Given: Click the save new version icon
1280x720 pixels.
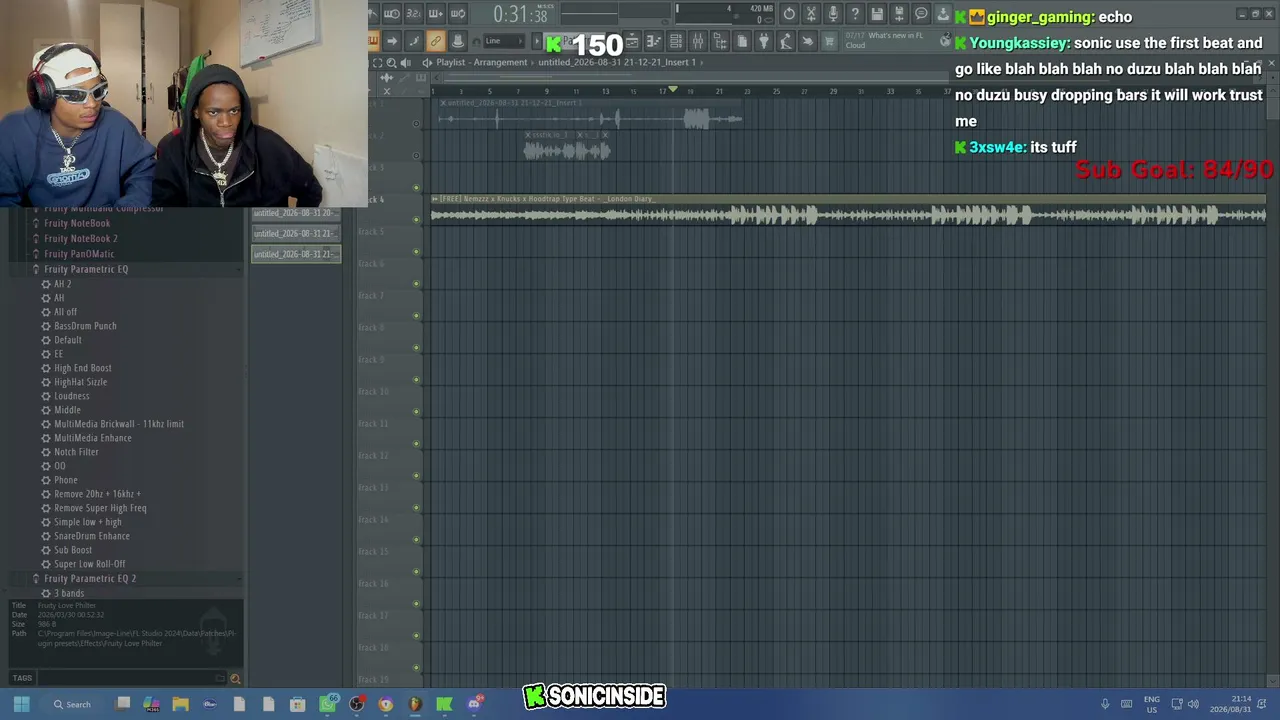Looking at the screenshot, I should pos(899,13).
